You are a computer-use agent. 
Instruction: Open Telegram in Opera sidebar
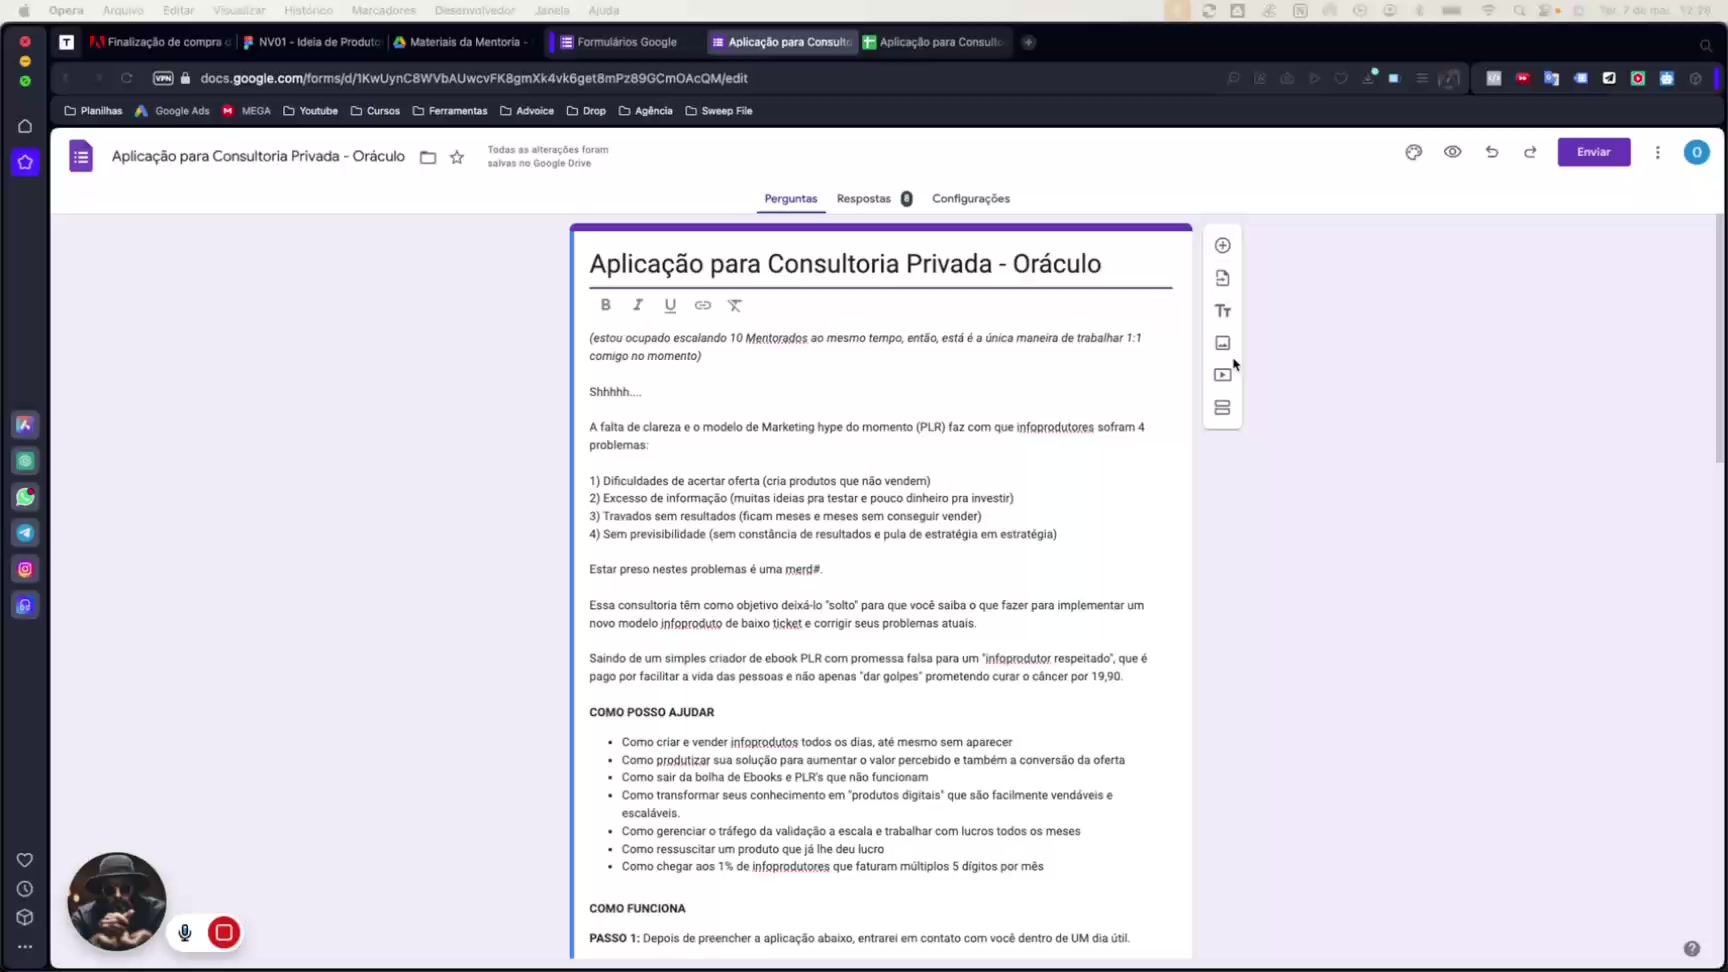pos(25,533)
